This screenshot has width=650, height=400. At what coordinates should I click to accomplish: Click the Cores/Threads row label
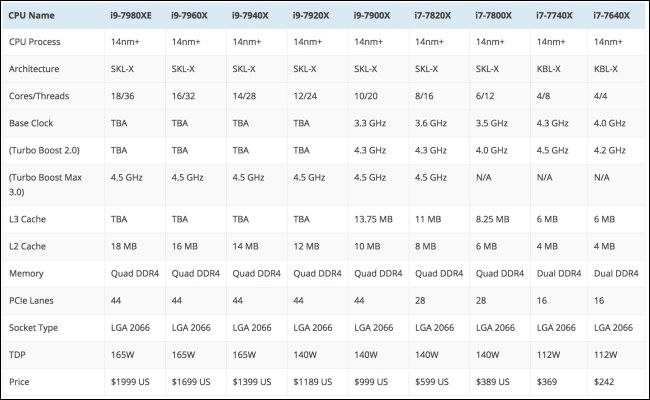click(39, 96)
